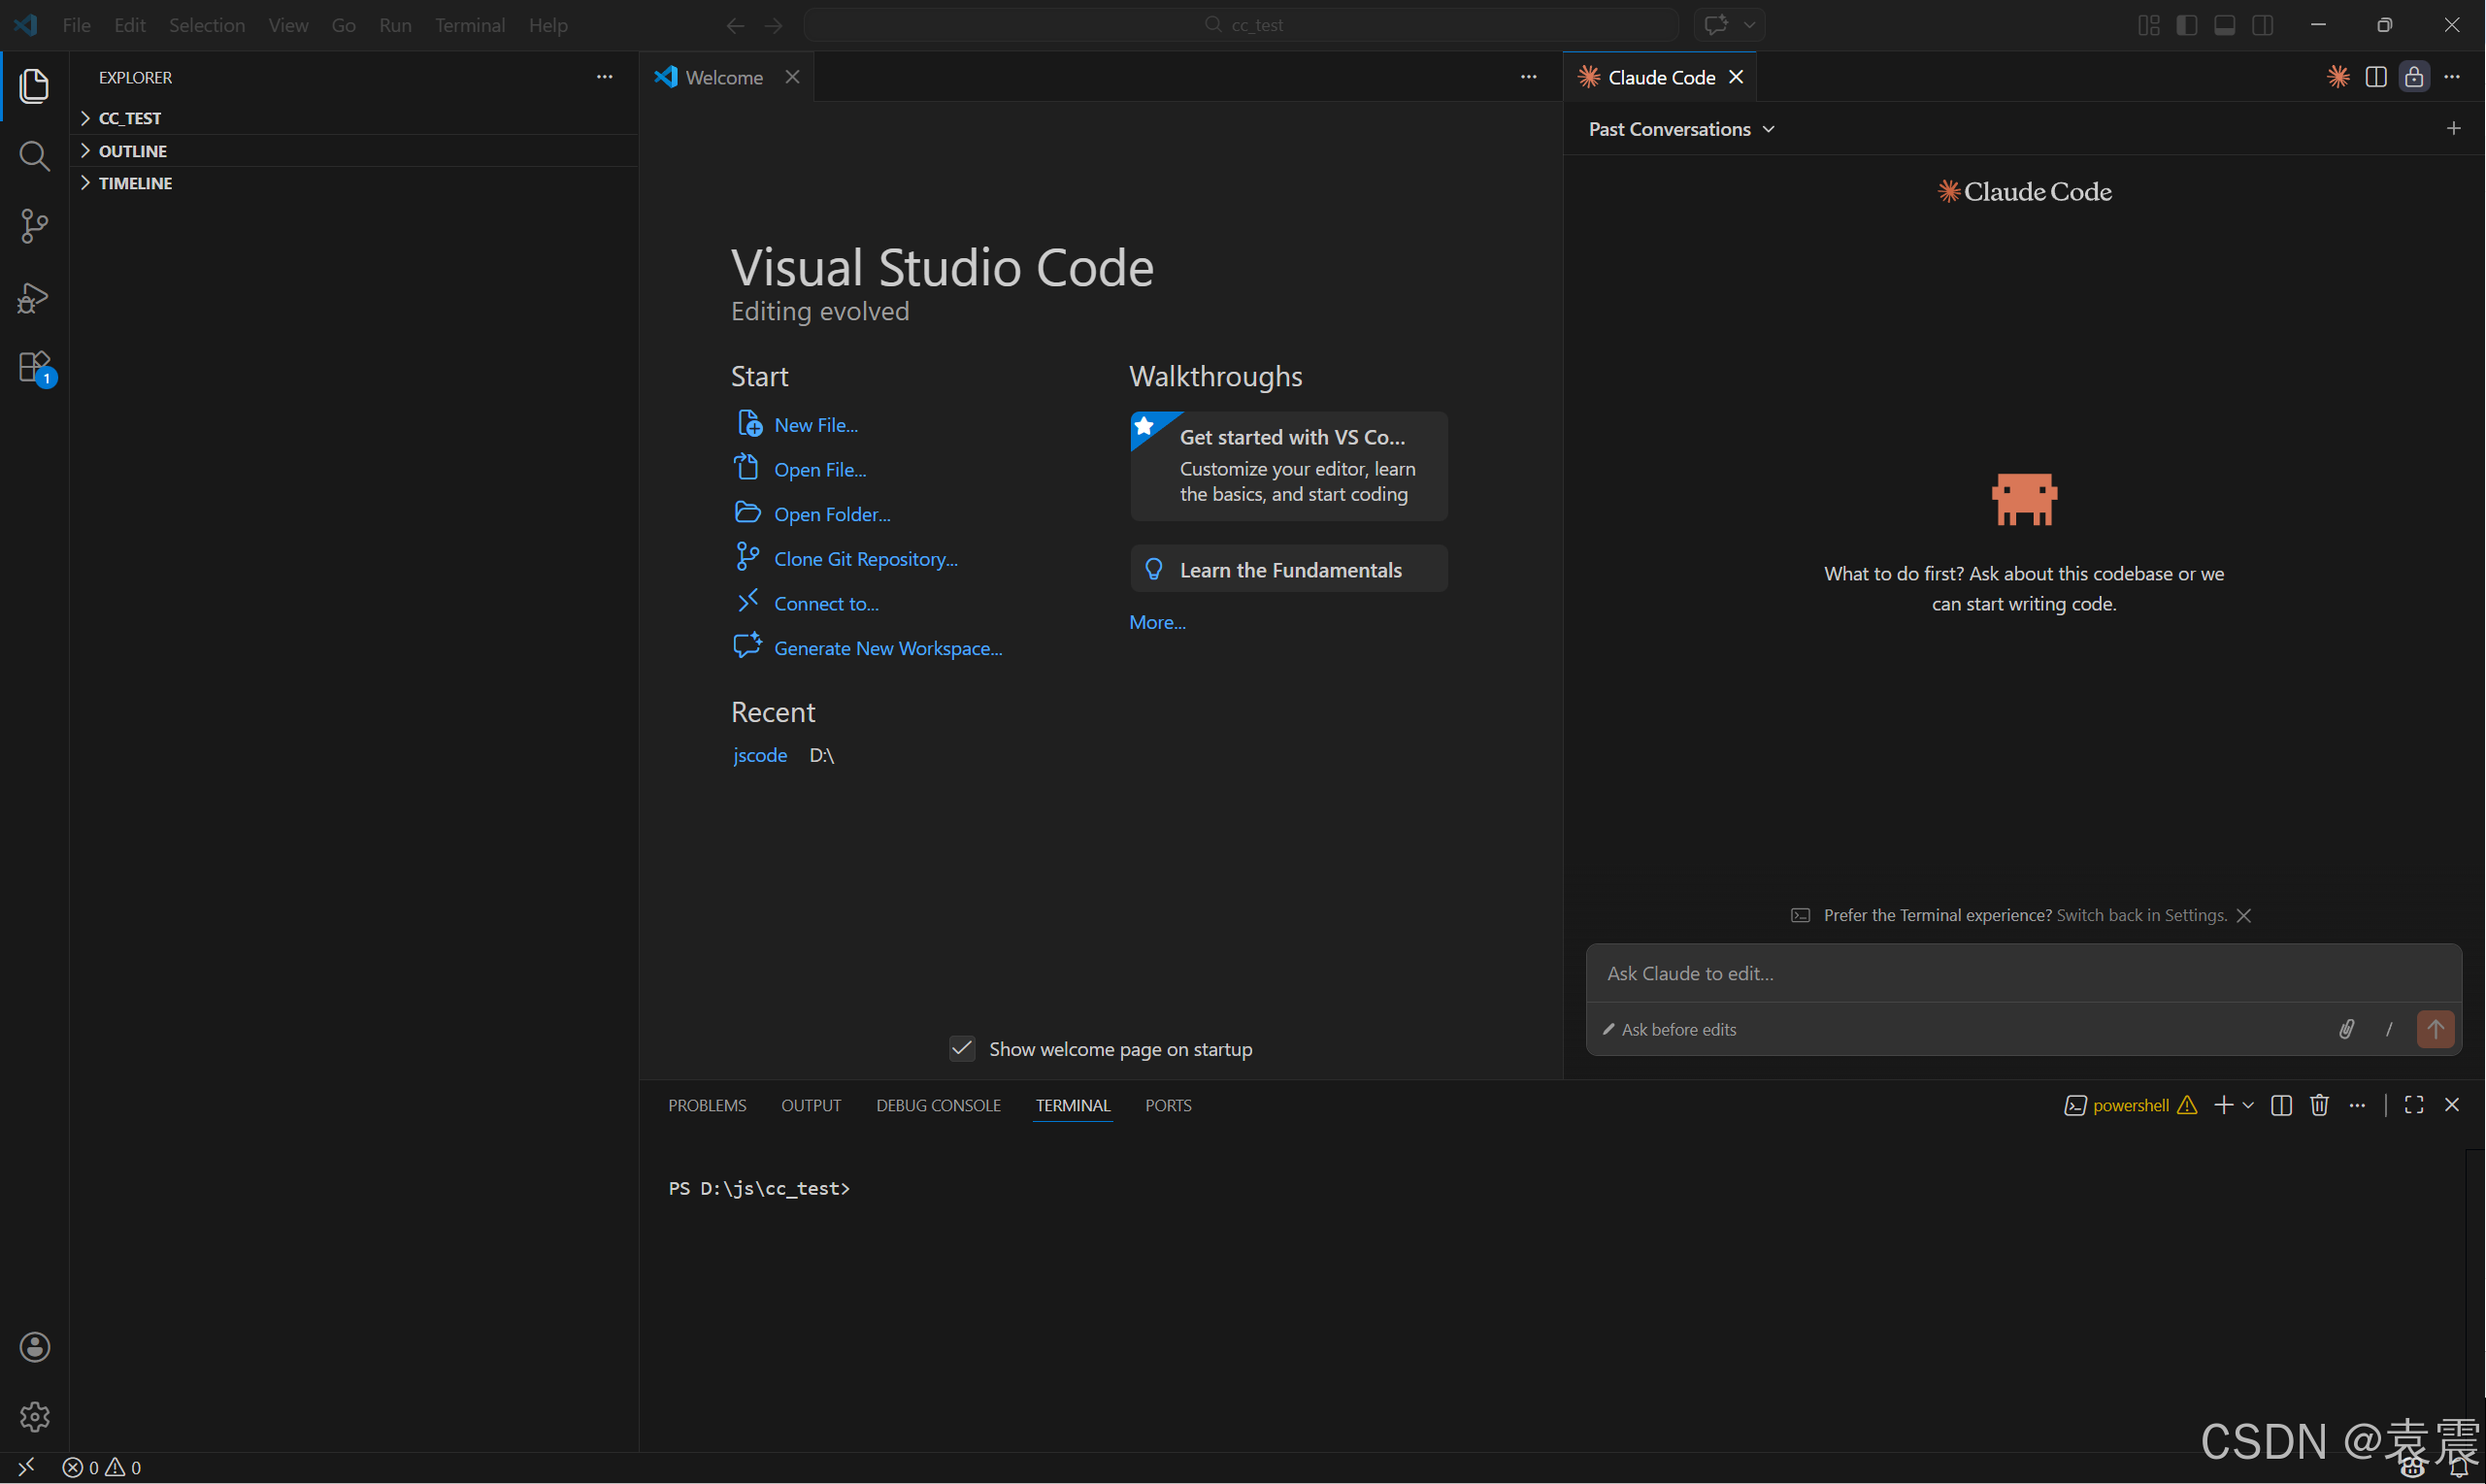Click the Manage gear icon
Image resolution: width=2486 pixels, height=1484 pixels.
(34, 1416)
